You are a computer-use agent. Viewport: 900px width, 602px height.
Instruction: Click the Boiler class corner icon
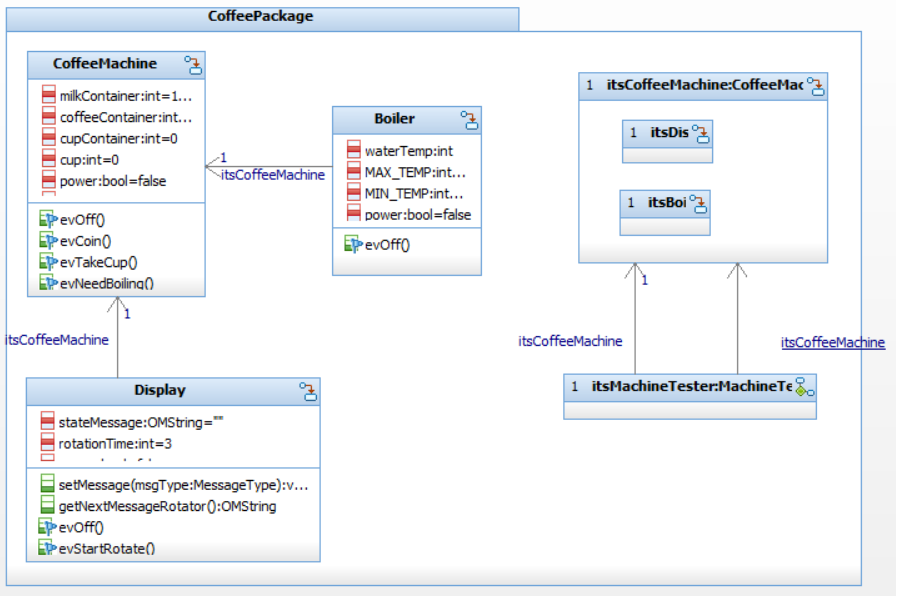[469, 120]
